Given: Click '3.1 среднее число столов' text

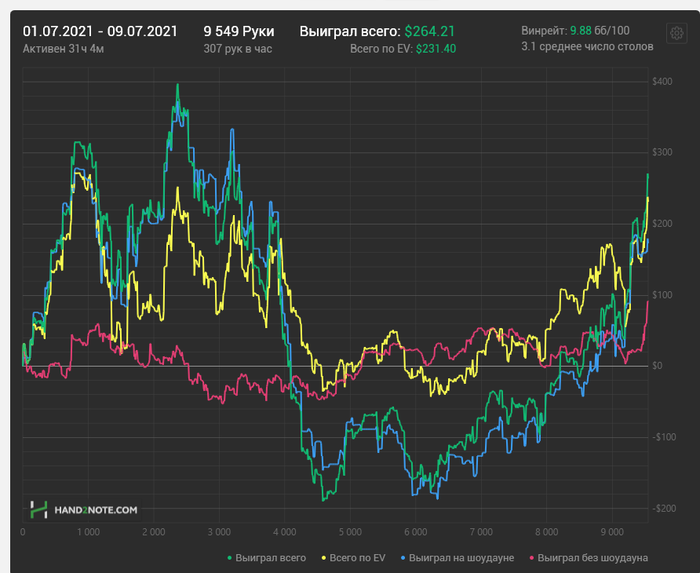Looking at the screenshot, I should (587, 46).
